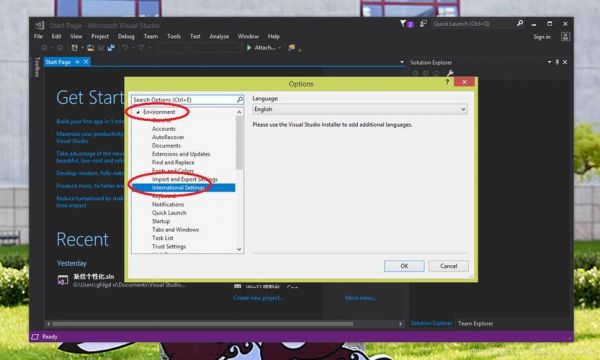The image size is (600, 360).
Task: Collapse the Environment tree node
Action: 138,112
